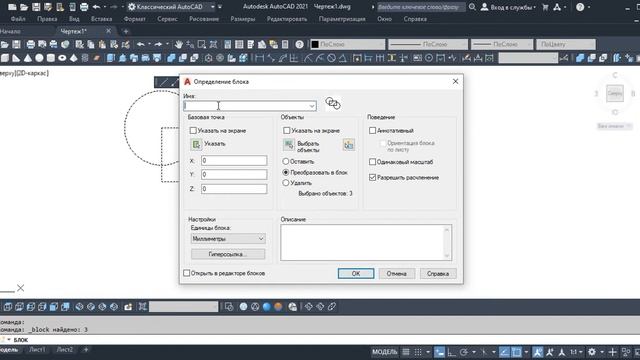The width and height of the screenshot is (640, 360).
Task: Open 'Классический AutoCAD' workspace dropdown
Action: click(171, 7)
